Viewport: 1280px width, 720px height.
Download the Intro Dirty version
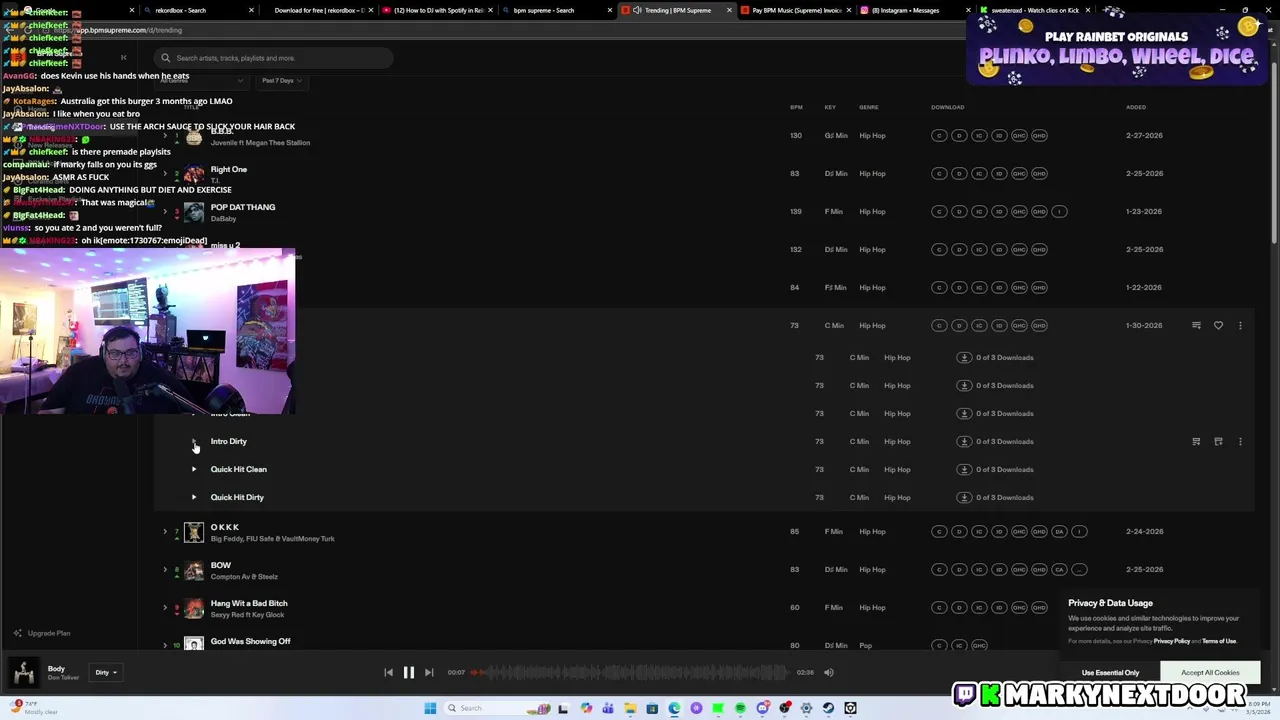(964, 441)
